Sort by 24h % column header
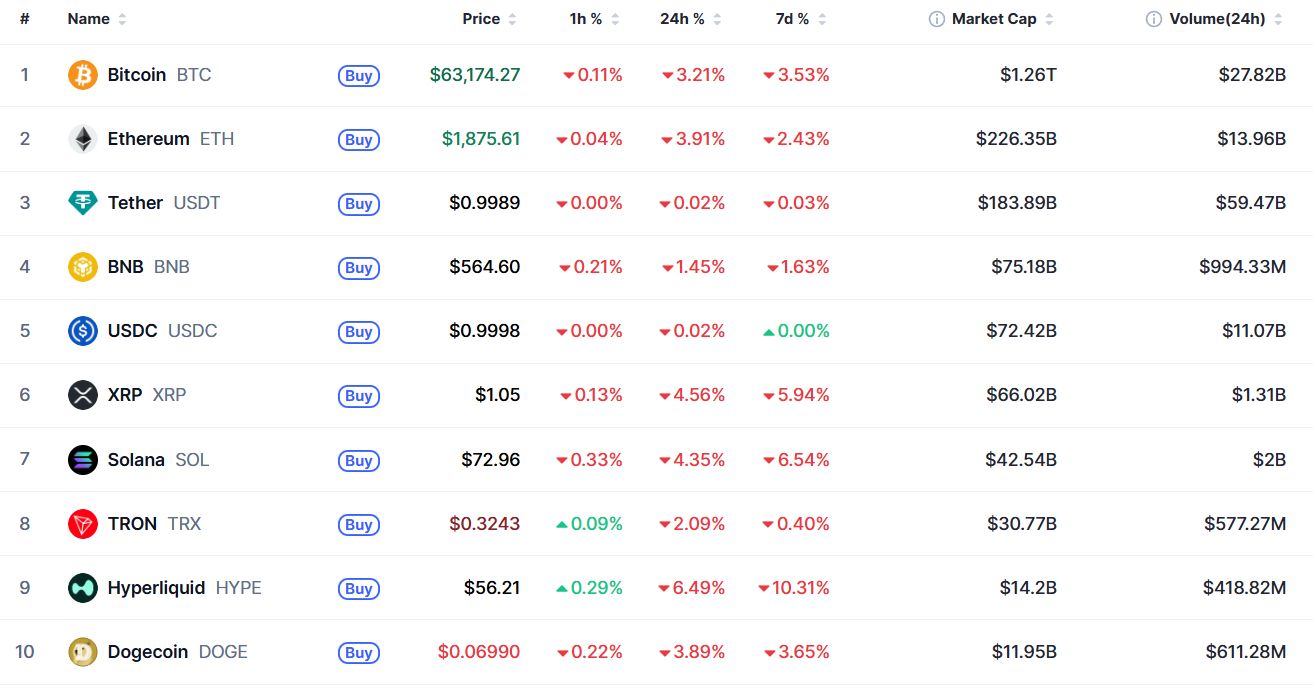The height and width of the screenshot is (689, 1313). point(690,19)
